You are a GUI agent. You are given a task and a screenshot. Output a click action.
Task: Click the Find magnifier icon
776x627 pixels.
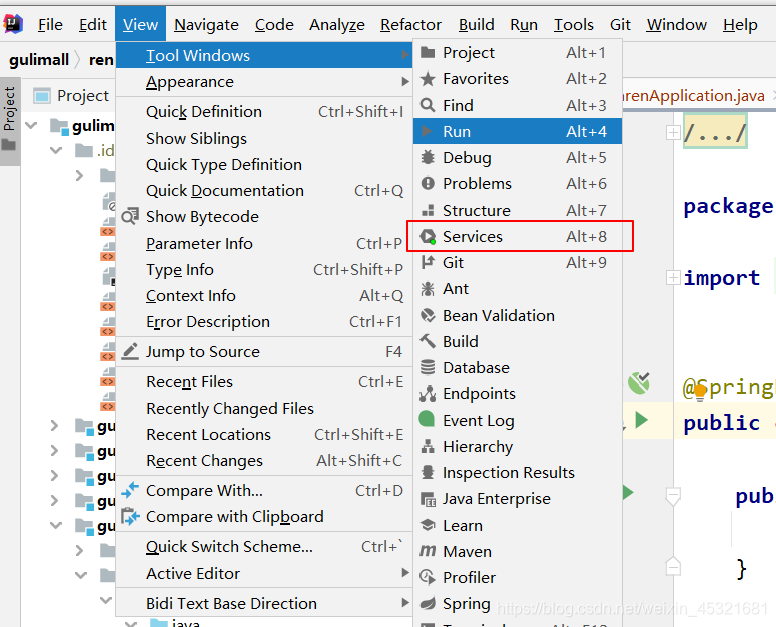[428, 105]
